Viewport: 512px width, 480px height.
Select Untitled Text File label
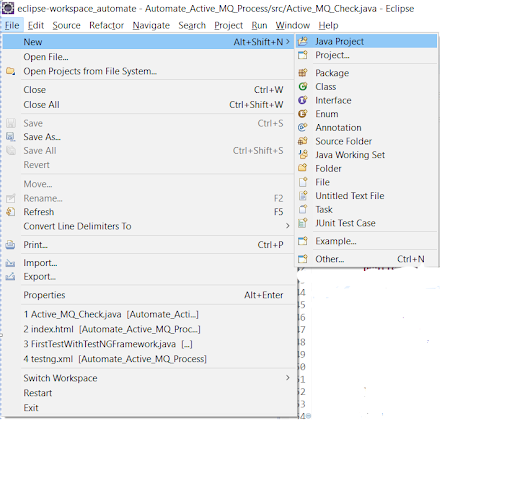click(x=350, y=196)
